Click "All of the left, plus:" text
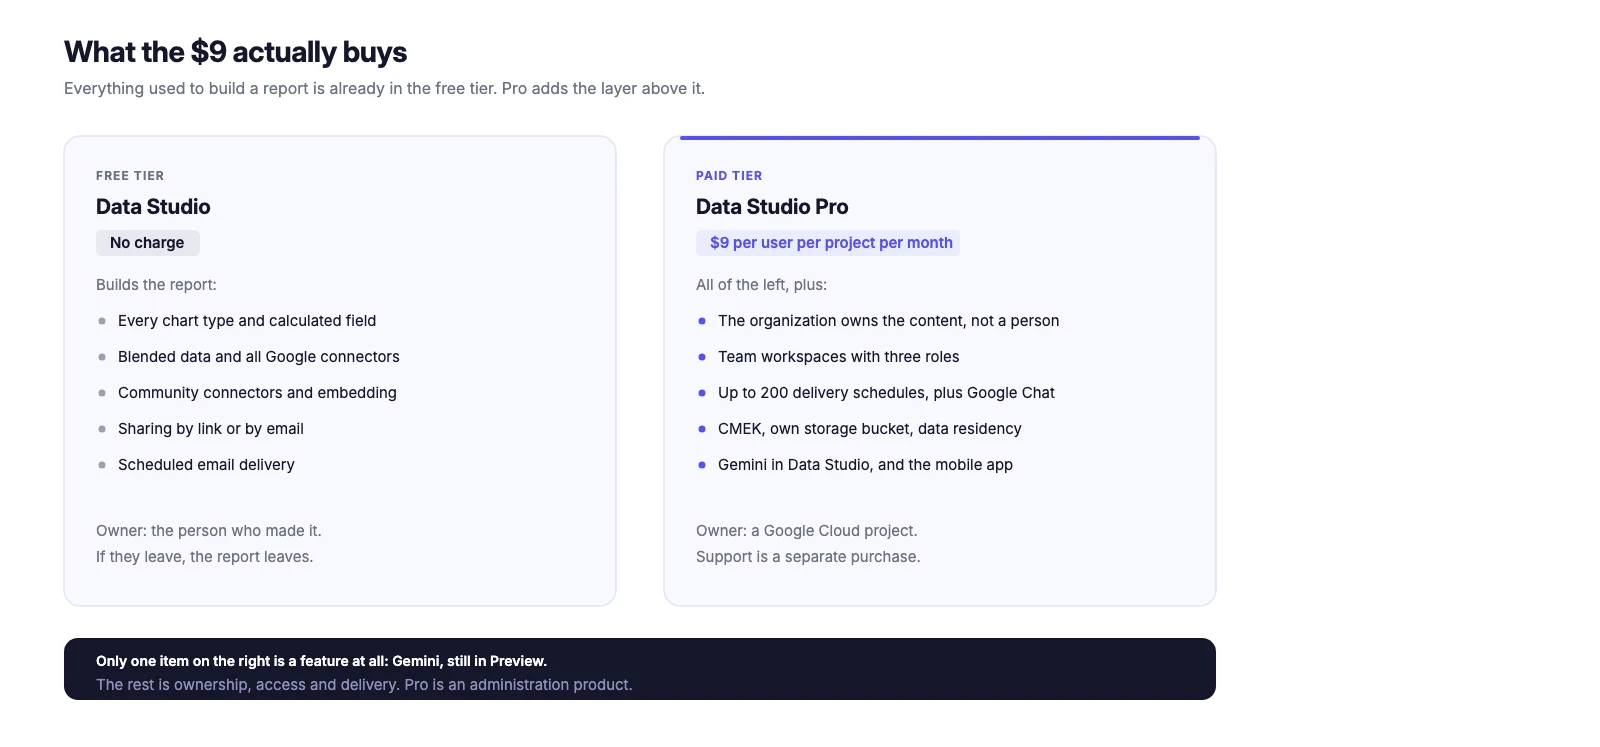The width and height of the screenshot is (1600, 747). pyautogui.click(x=761, y=285)
